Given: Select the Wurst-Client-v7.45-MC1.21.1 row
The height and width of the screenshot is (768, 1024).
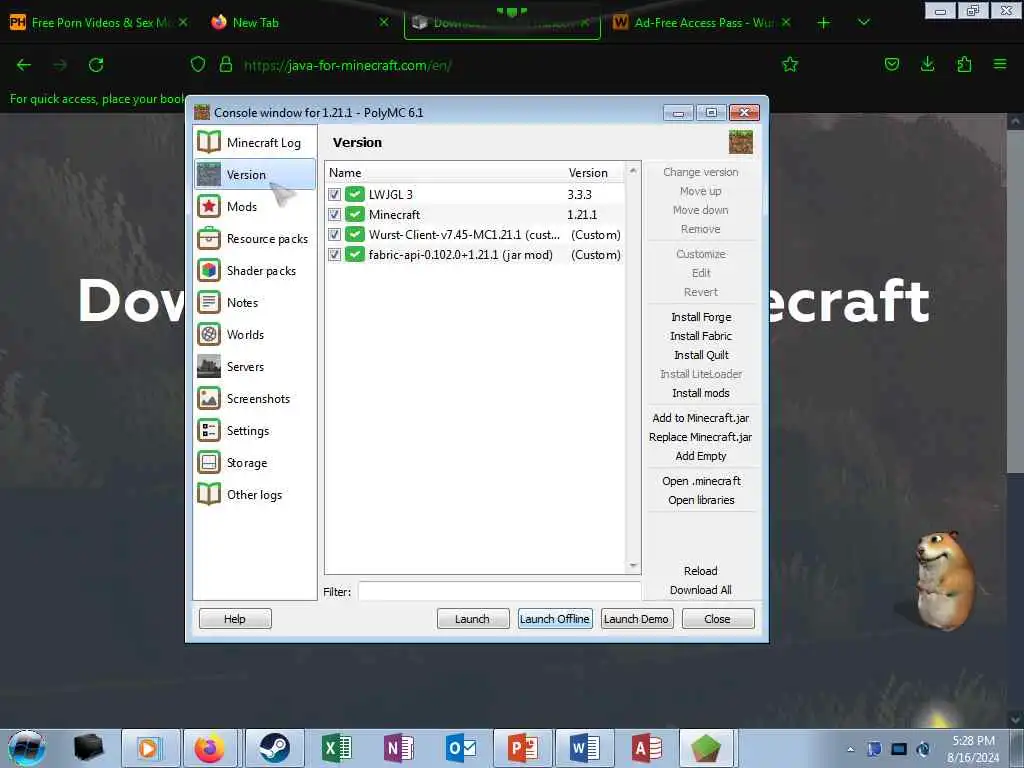Looking at the screenshot, I should click(475, 234).
